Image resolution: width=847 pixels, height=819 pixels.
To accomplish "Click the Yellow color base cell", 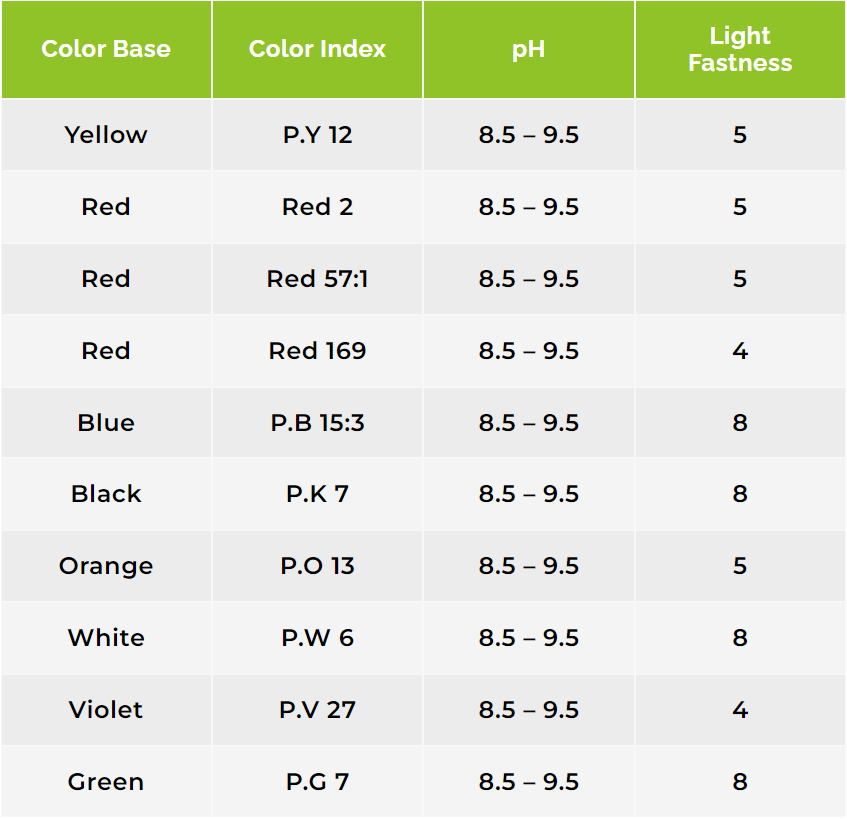I will coord(106,135).
